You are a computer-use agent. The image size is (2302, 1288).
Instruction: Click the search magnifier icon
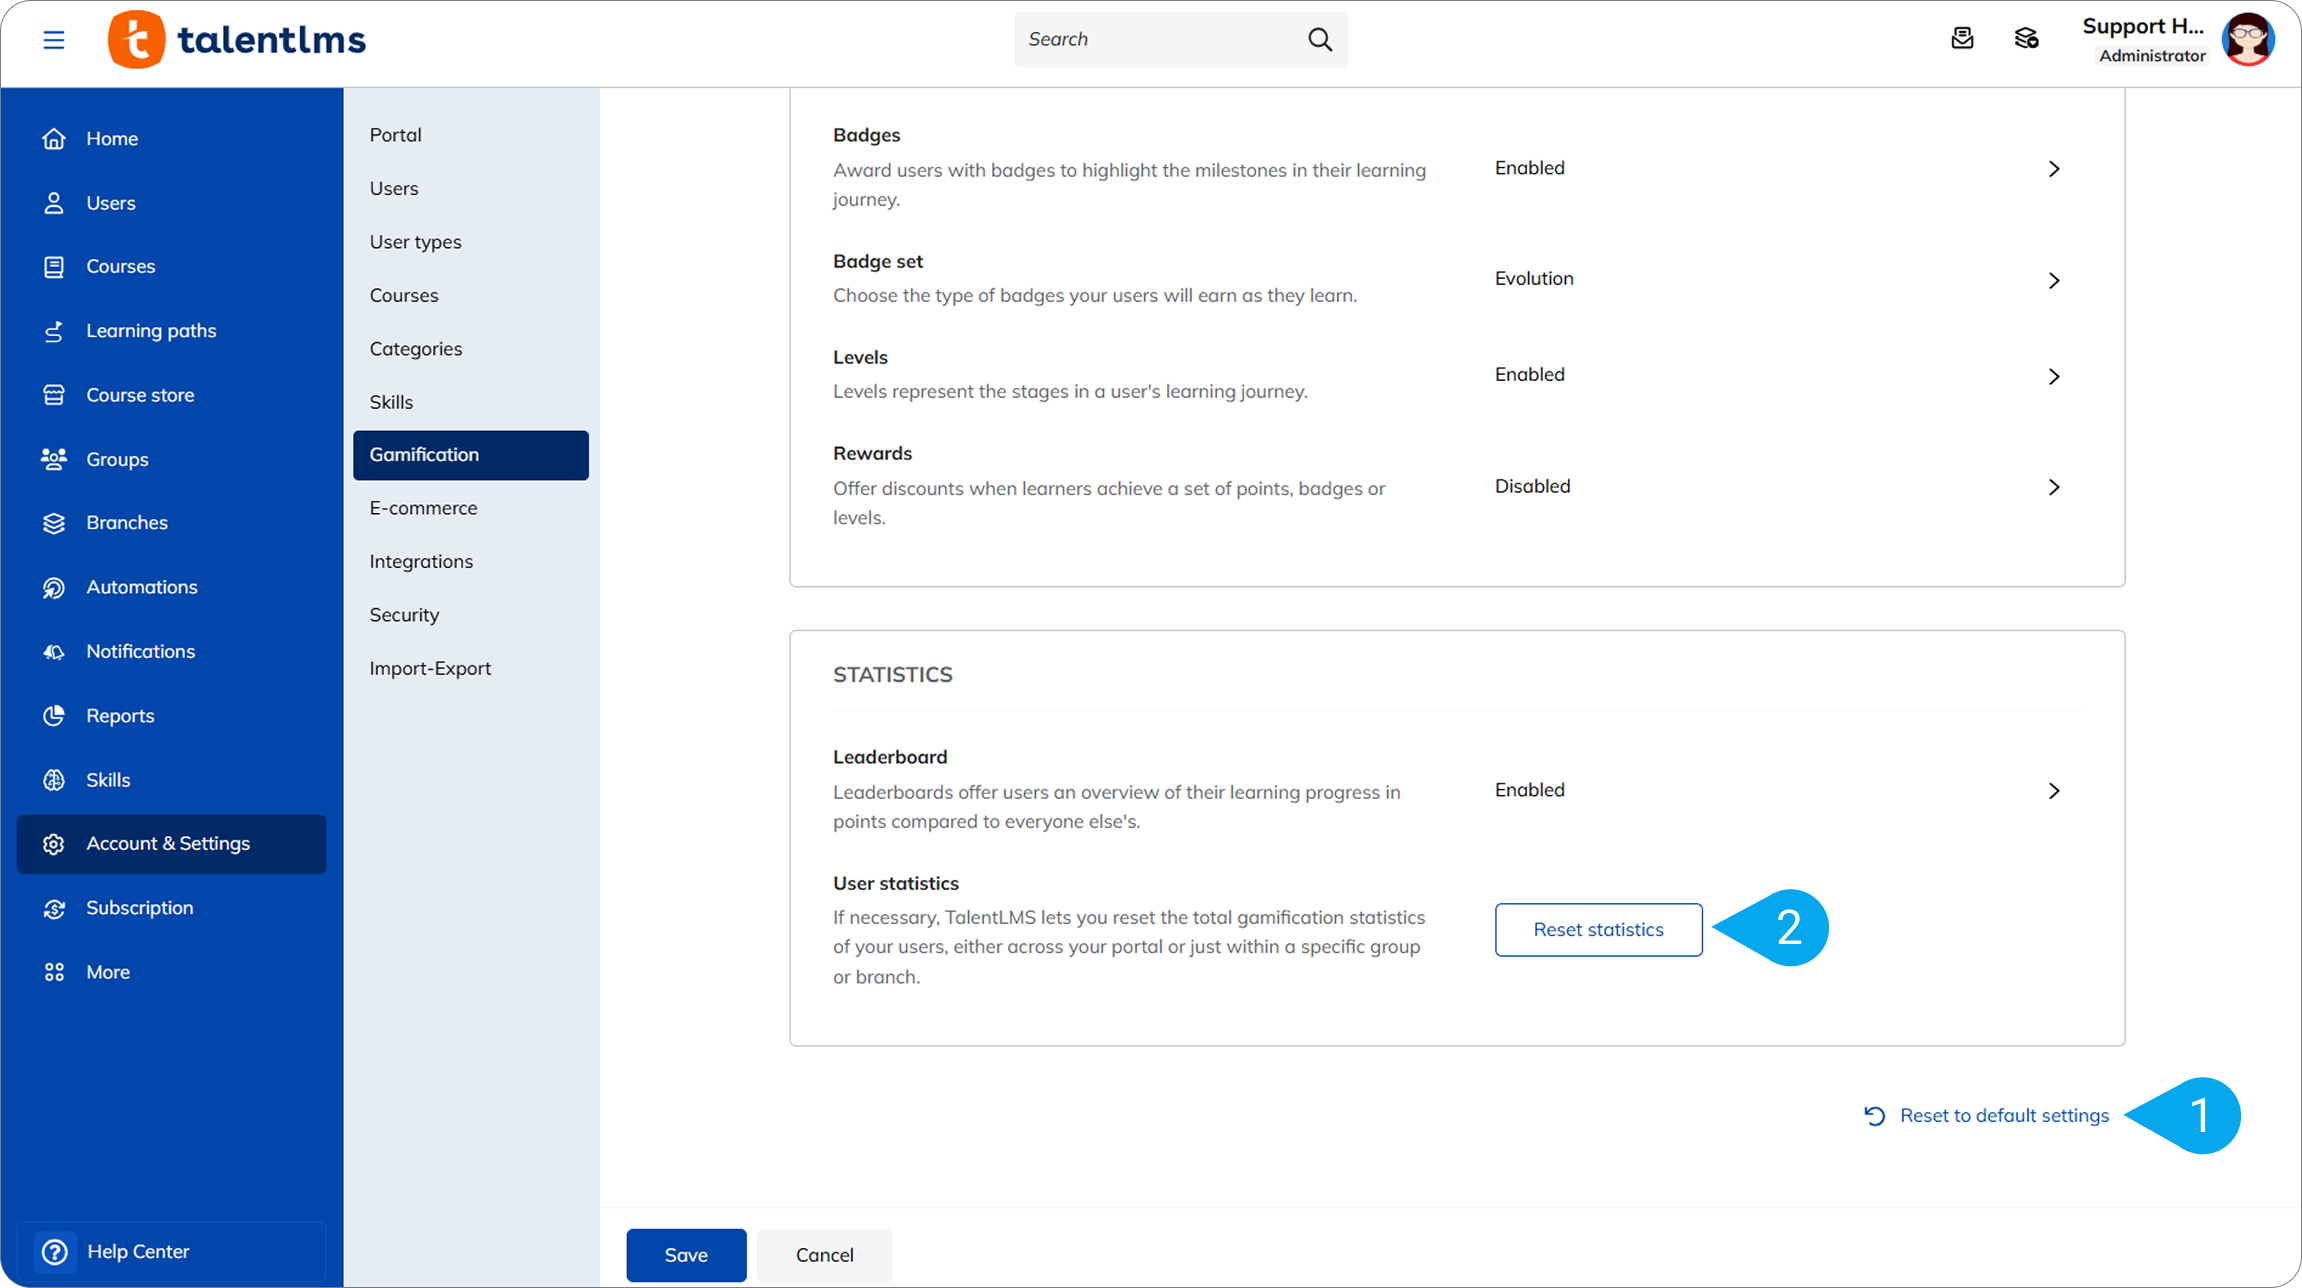[x=1320, y=39]
